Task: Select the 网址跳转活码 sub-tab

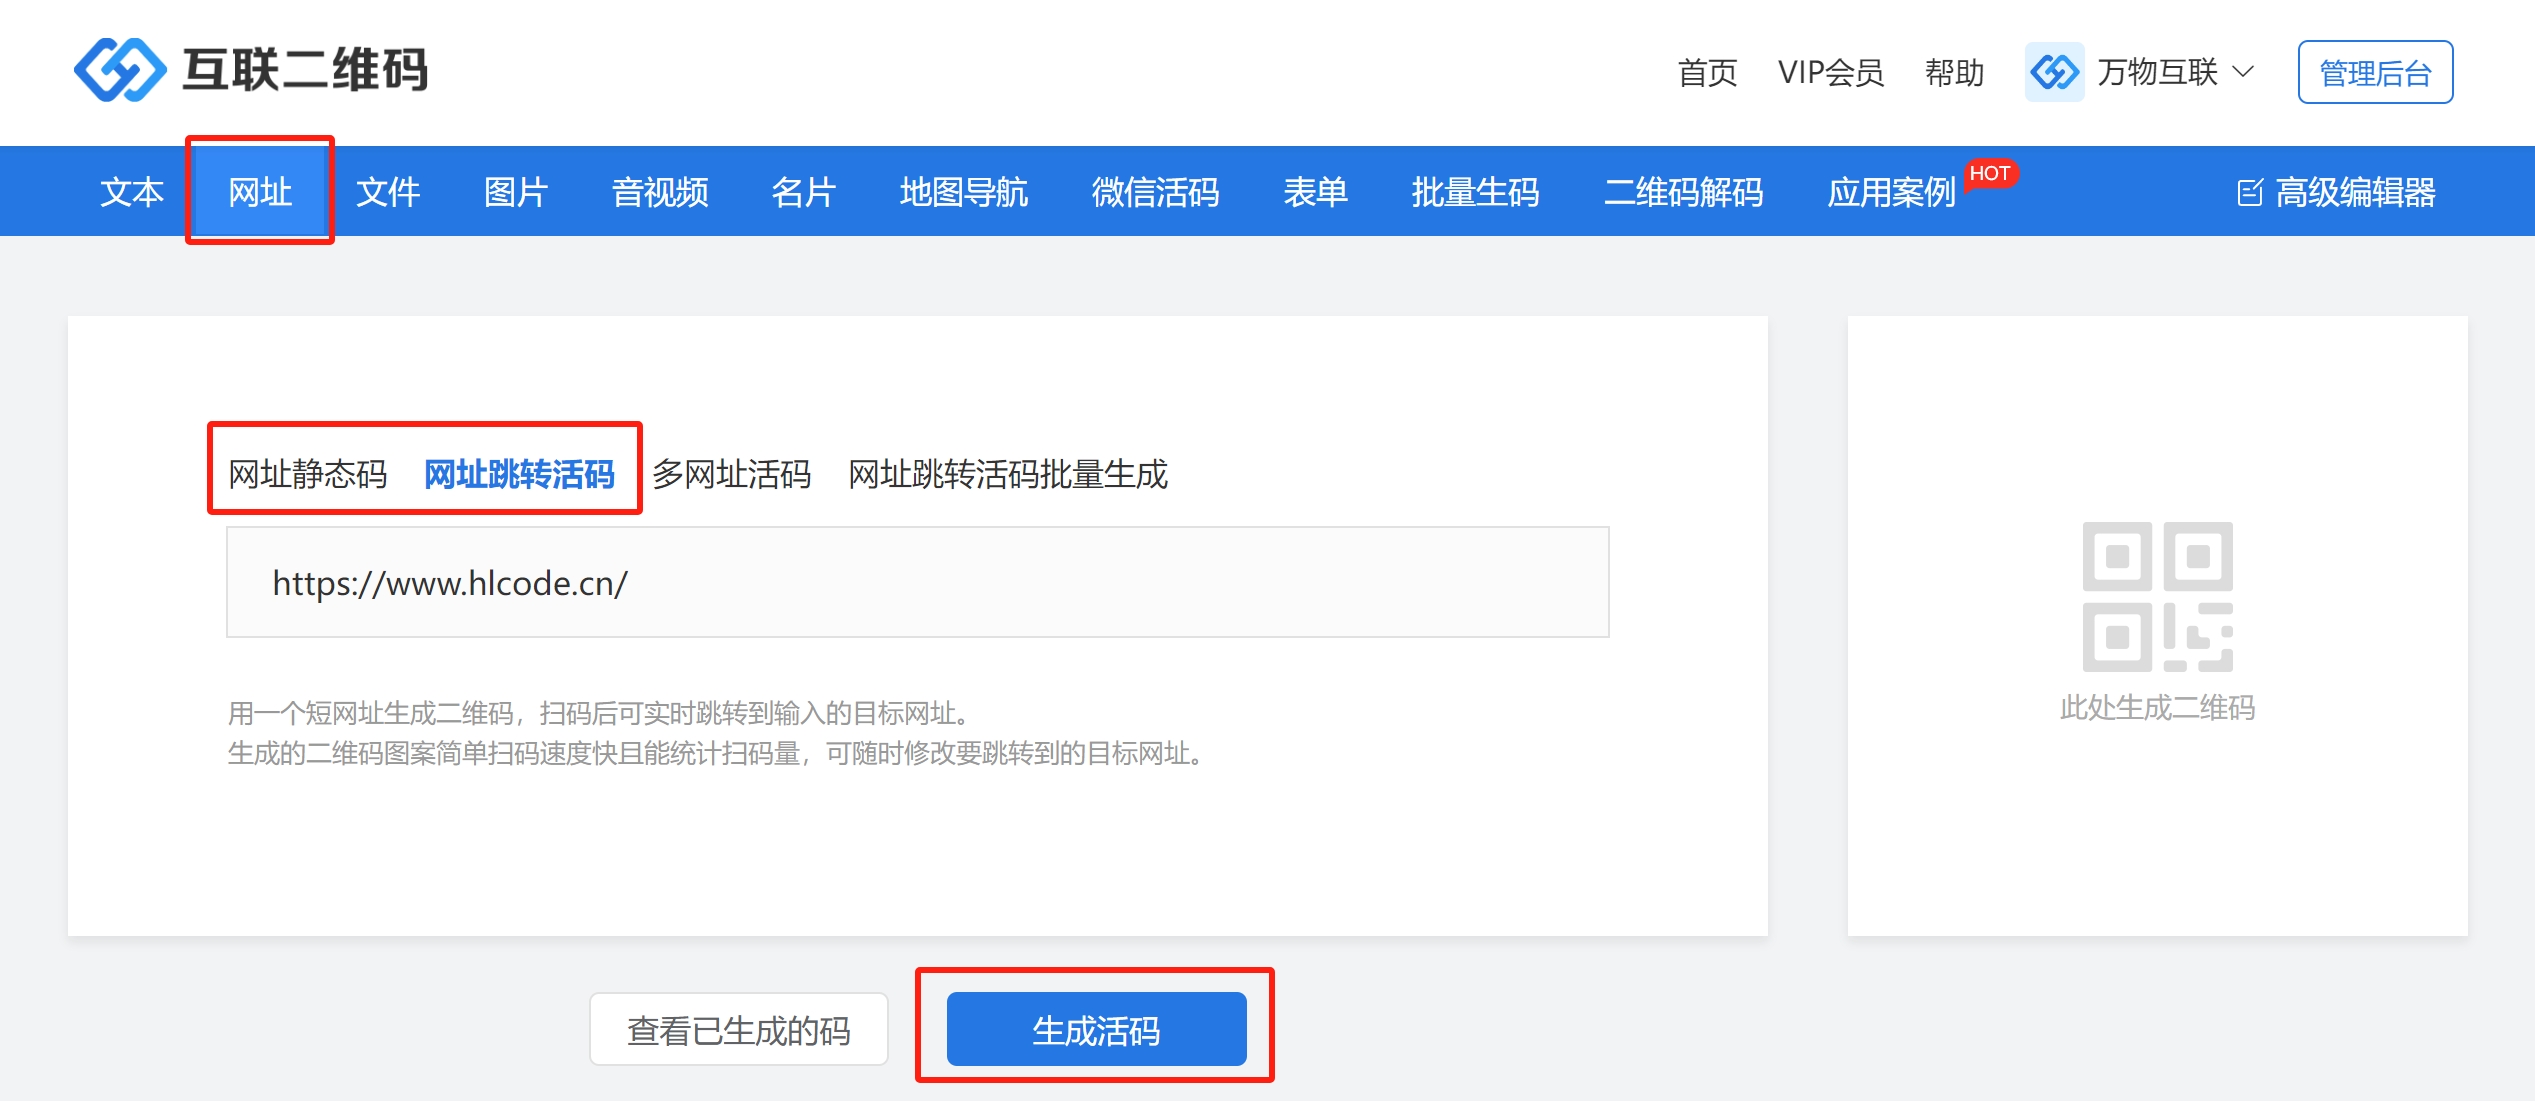Action: pyautogui.click(x=520, y=474)
